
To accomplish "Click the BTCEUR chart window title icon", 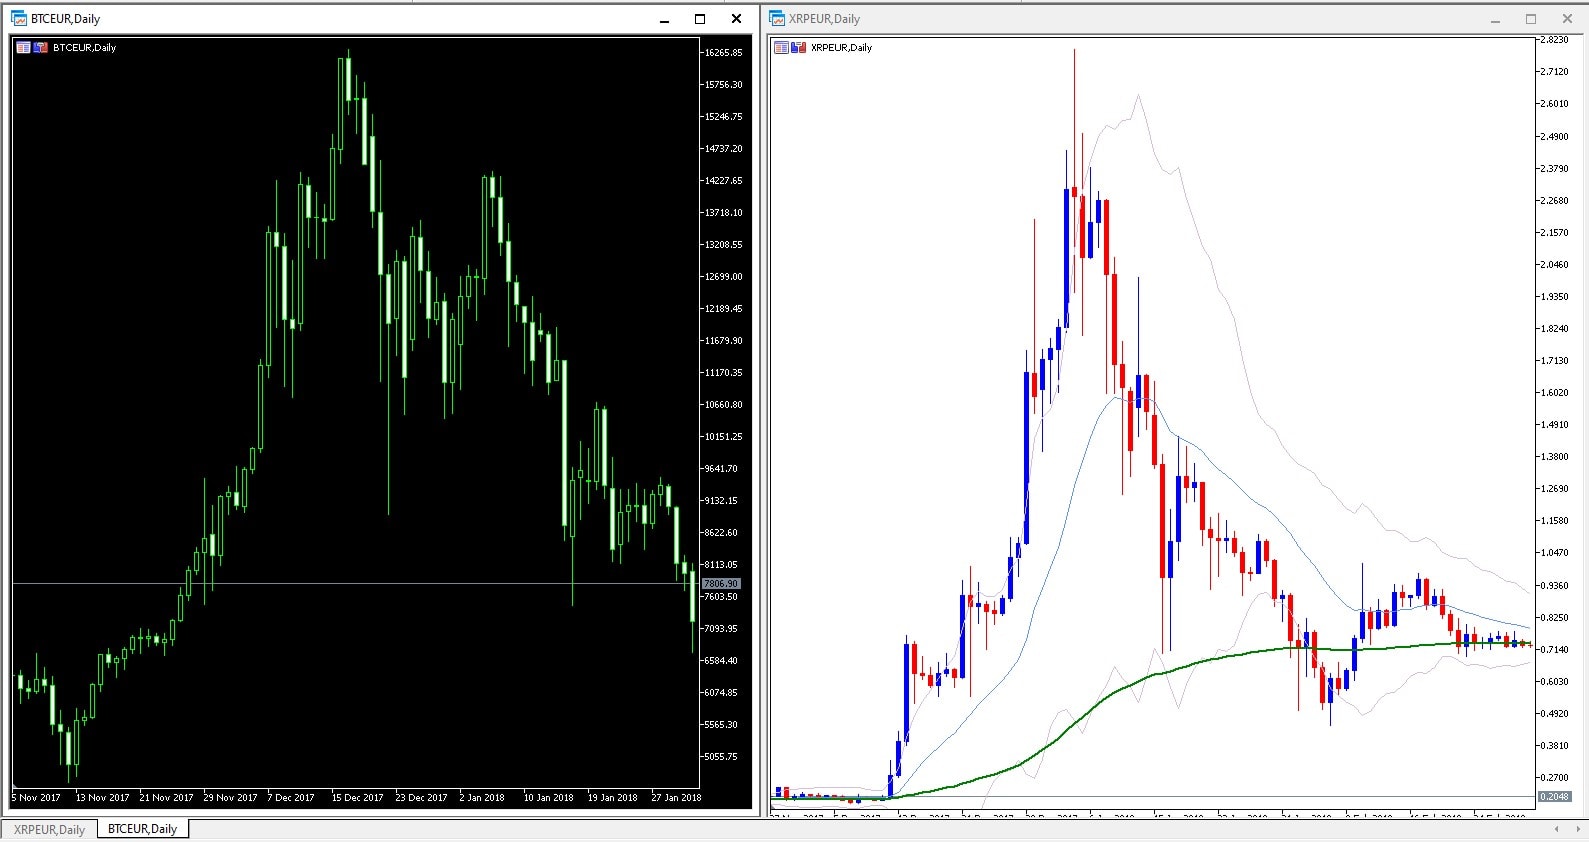I will pos(19,18).
